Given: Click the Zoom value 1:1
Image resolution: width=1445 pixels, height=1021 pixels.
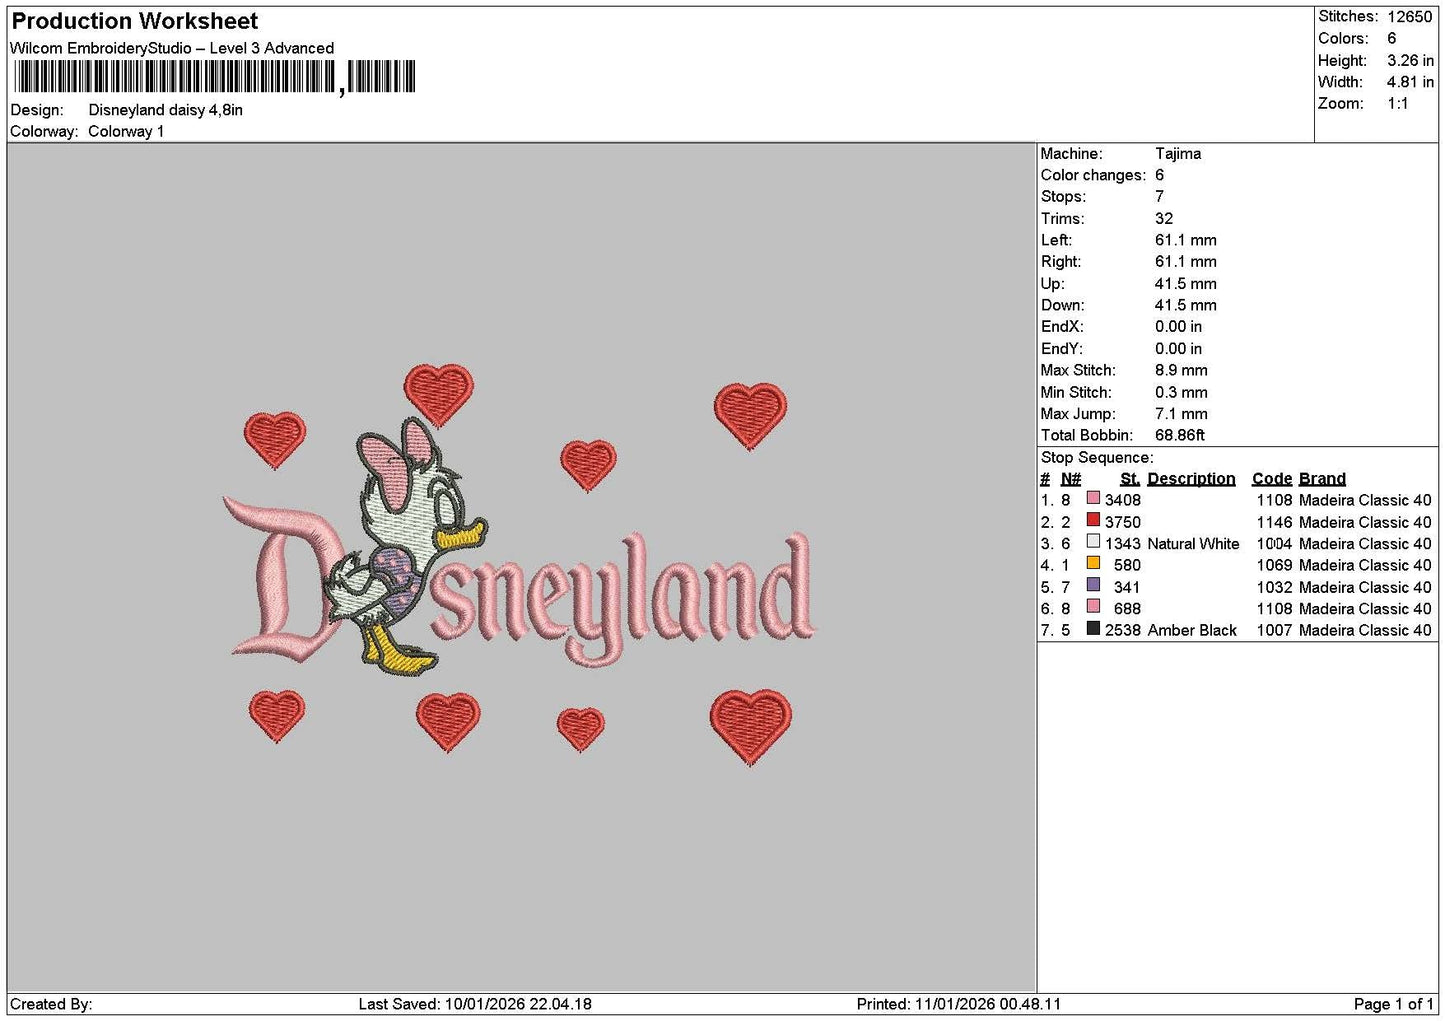Looking at the screenshot, I should tap(1397, 104).
